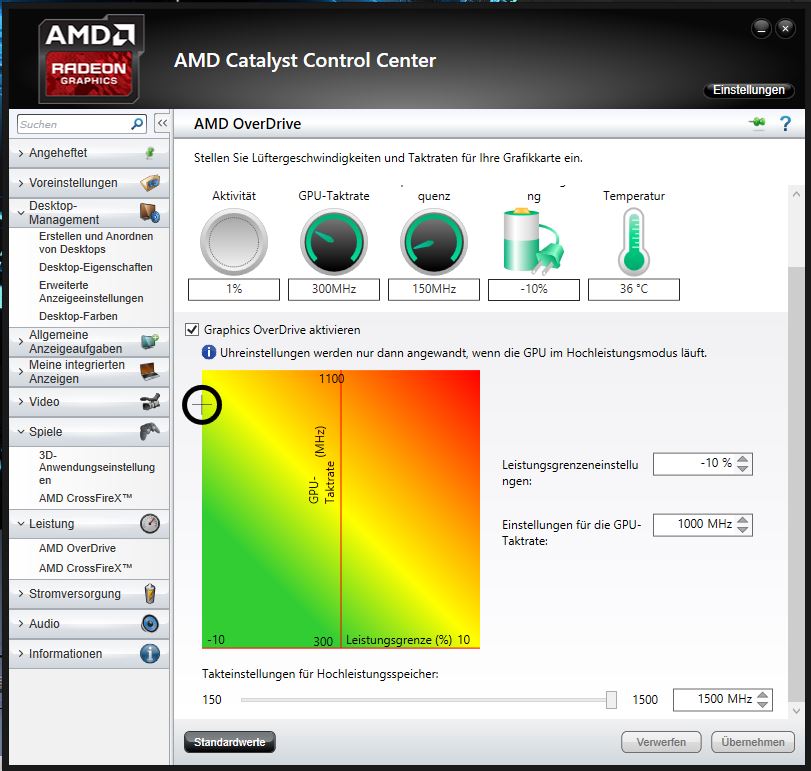Click the Leistung gauge icon
The height and width of the screenshot is (771, 811).
pos(150,523)
